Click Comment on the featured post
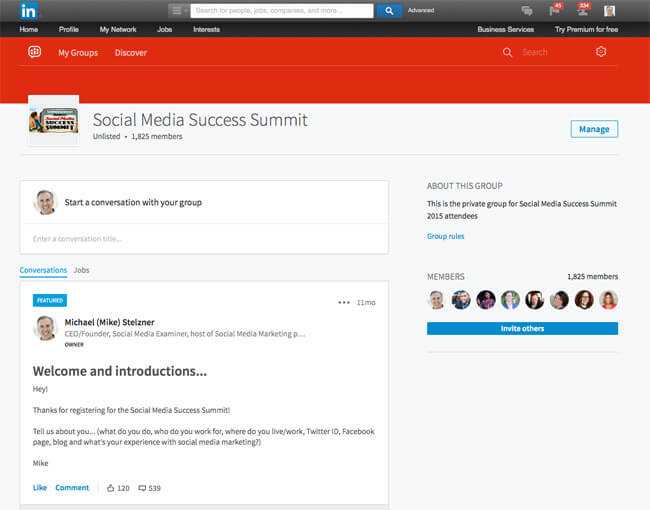This screenshot has width=650, height=510. coord(72,488)
